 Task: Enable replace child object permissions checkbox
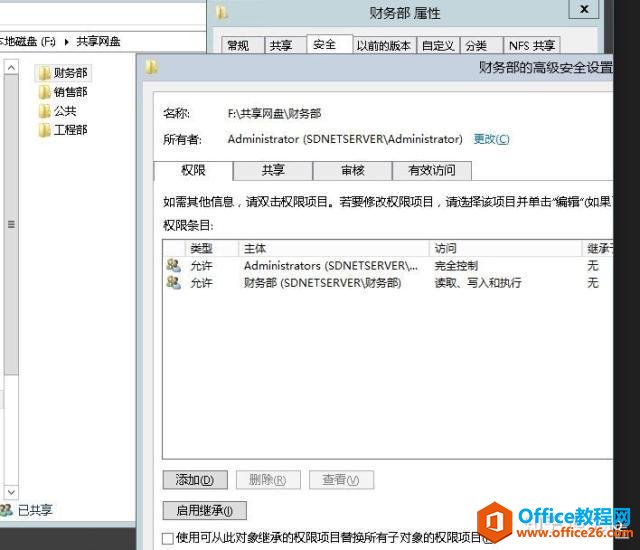tap(168, 539)
